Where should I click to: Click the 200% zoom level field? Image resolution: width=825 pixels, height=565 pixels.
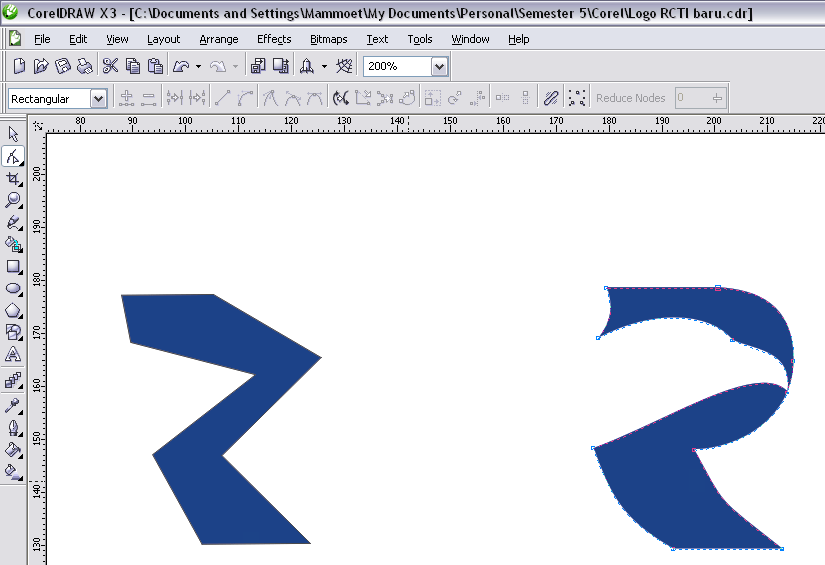pos(398,66)
